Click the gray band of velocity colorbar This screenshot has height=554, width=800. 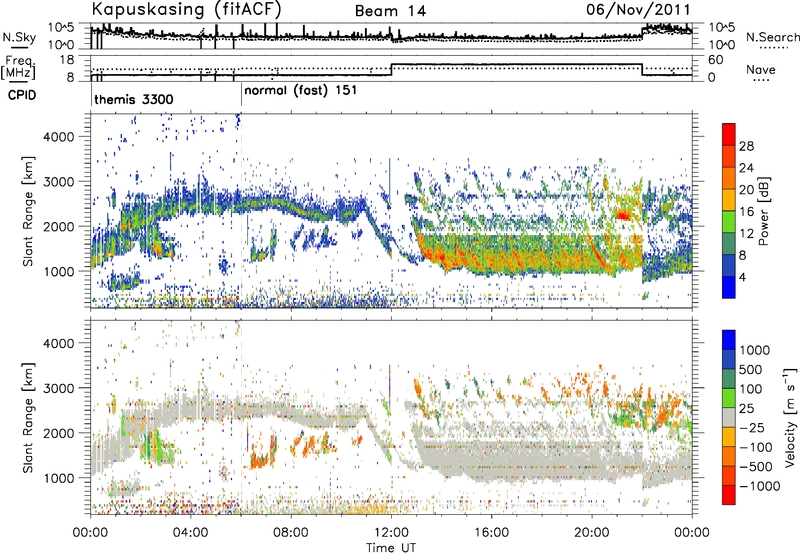[729, 418]
